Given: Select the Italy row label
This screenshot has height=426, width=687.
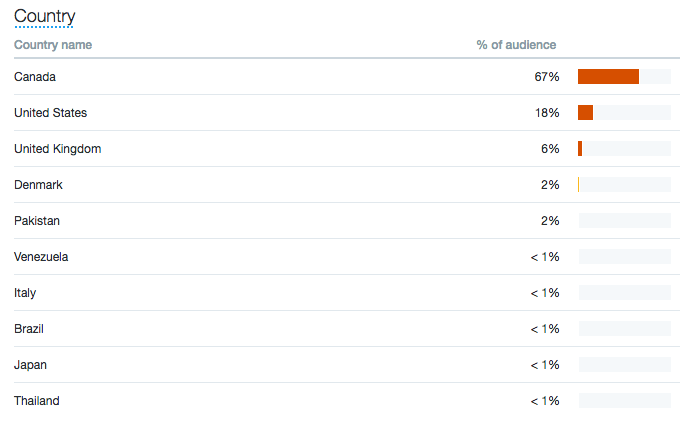Looking at the screenshot, I should click(x=25, y=293).
